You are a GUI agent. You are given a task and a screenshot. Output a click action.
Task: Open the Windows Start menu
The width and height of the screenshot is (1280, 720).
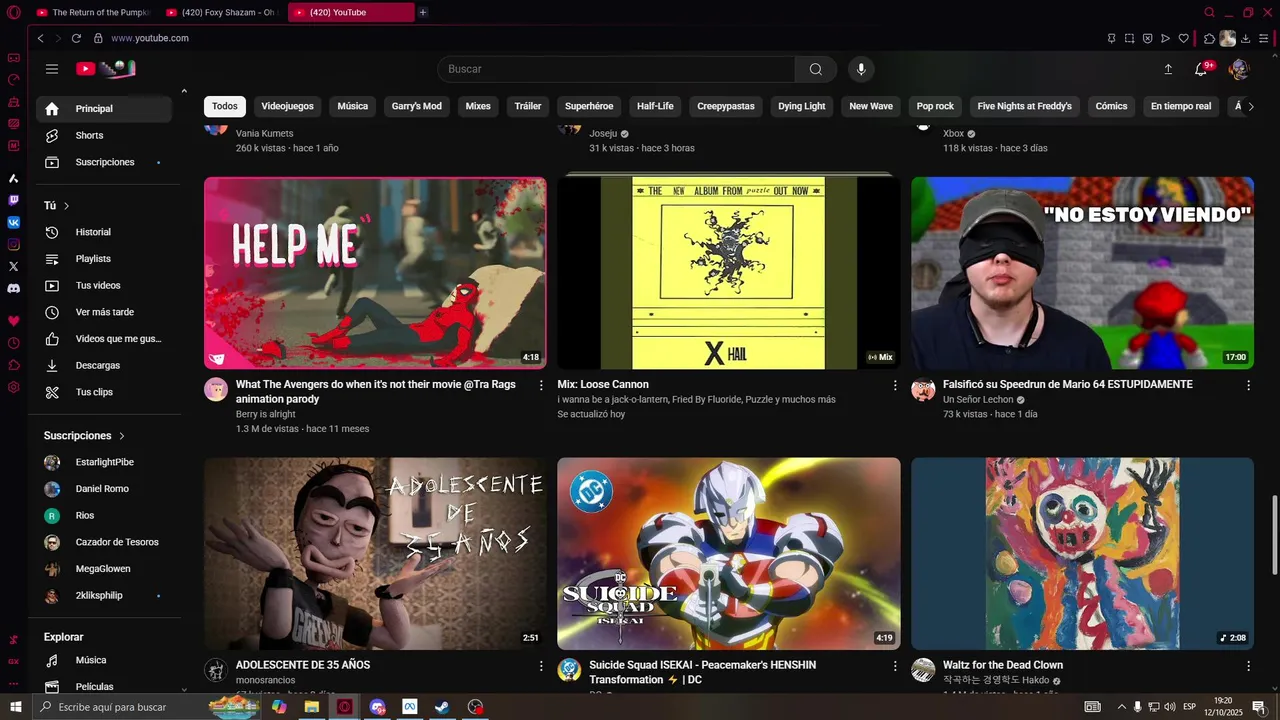[x=15, y=707]
